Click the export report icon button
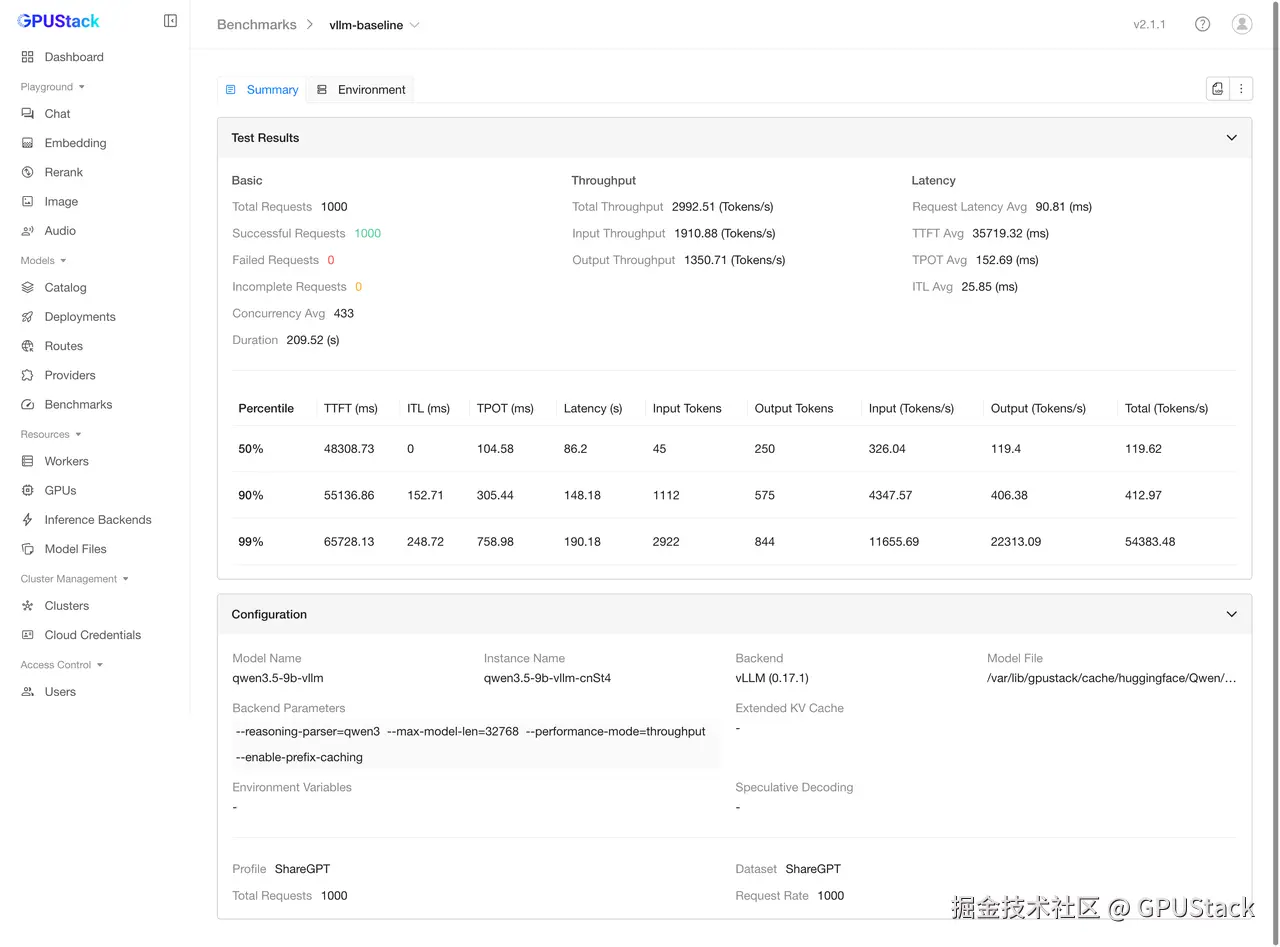Viewport: 1280px width, 947px height. (x=1217, y=89)
